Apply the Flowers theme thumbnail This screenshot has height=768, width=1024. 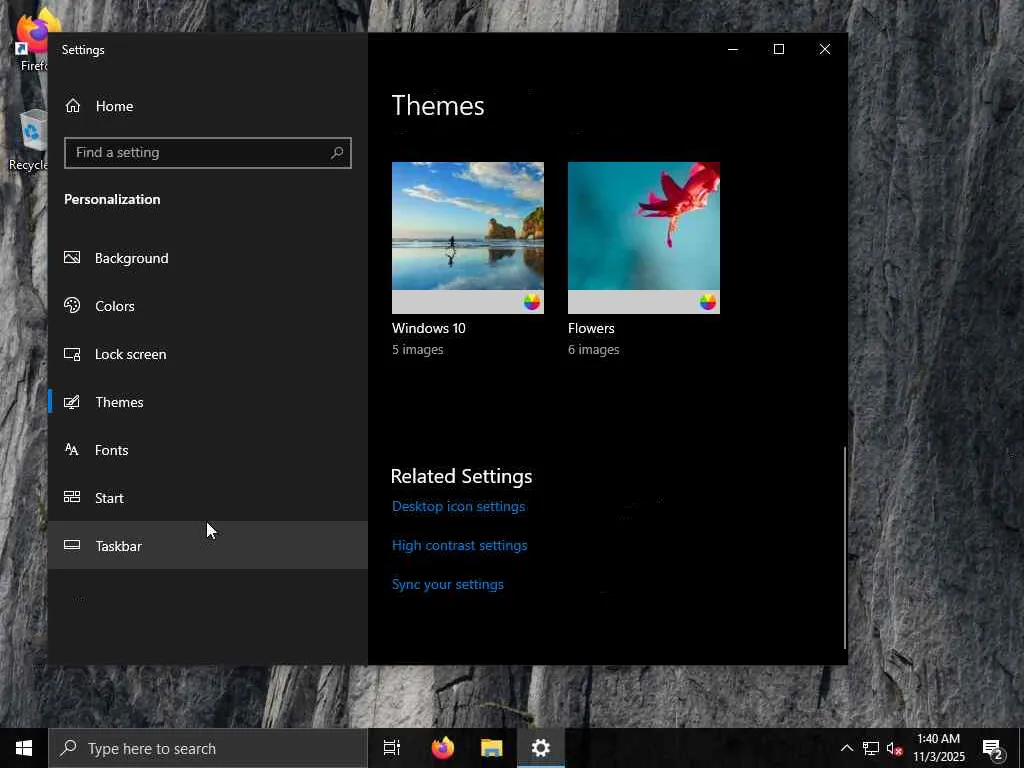click(644, 238)
